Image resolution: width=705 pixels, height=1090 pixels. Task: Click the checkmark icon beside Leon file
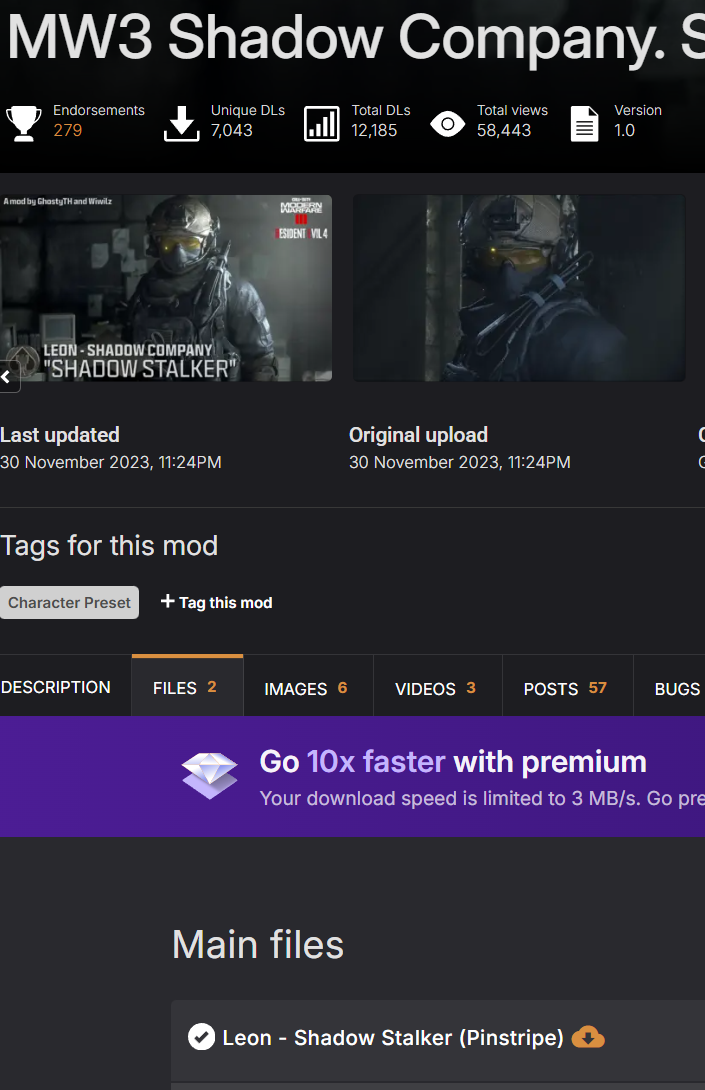click(201, 1037)
